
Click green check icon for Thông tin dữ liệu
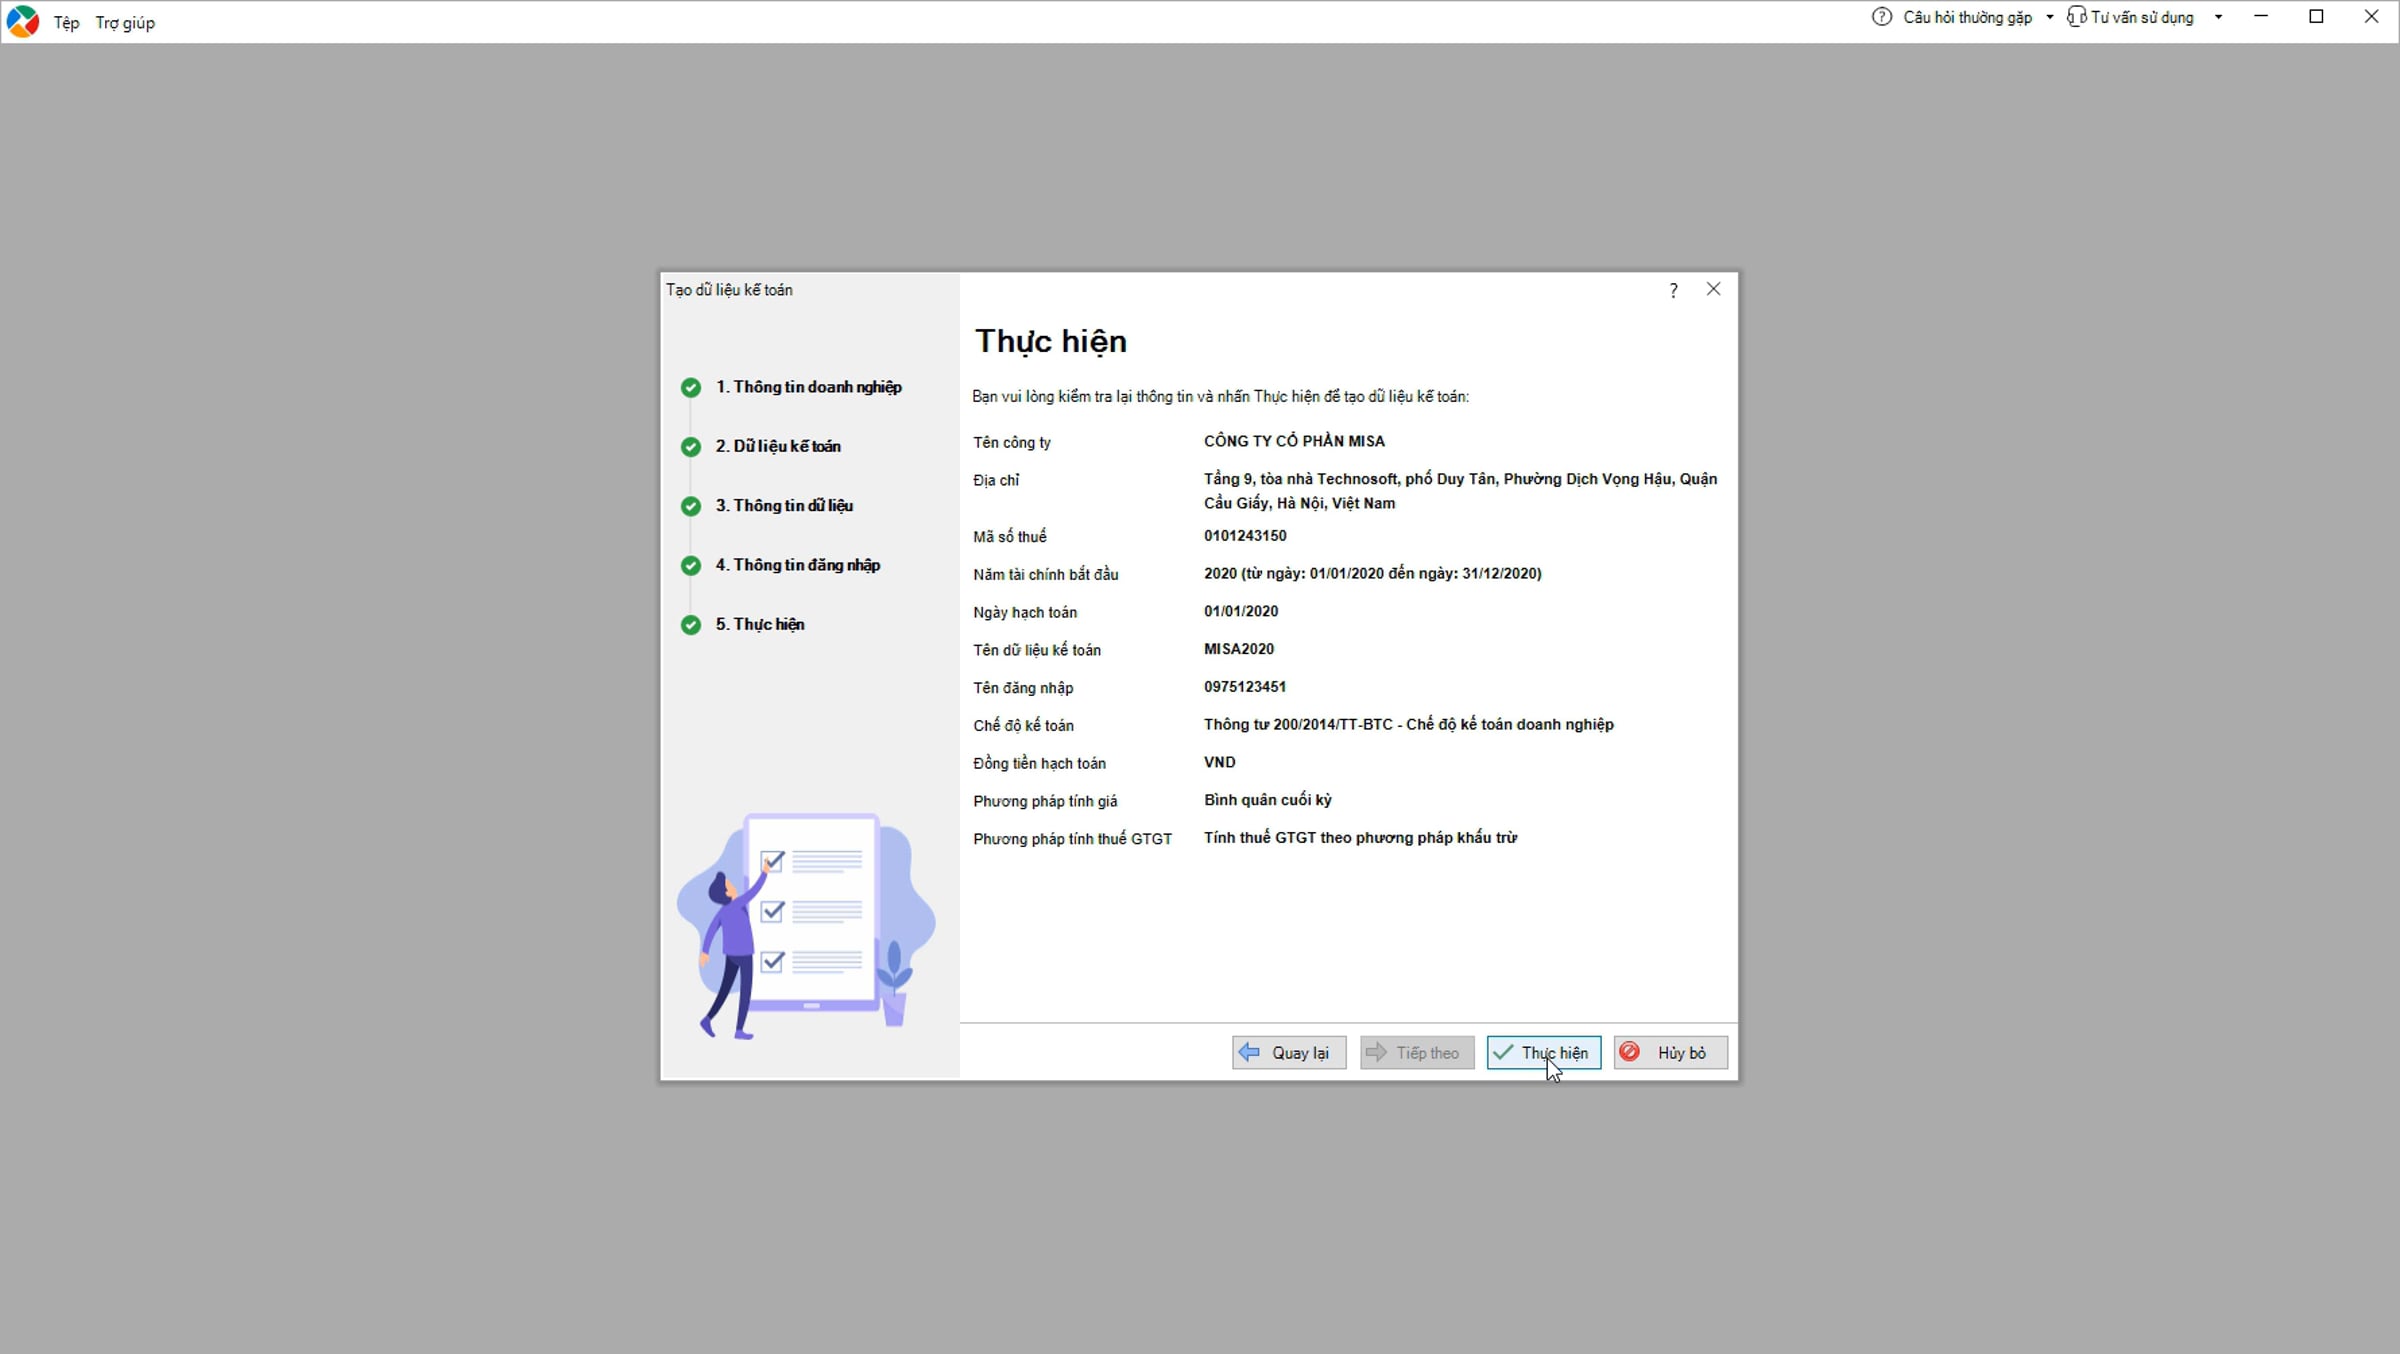[690, 506]
